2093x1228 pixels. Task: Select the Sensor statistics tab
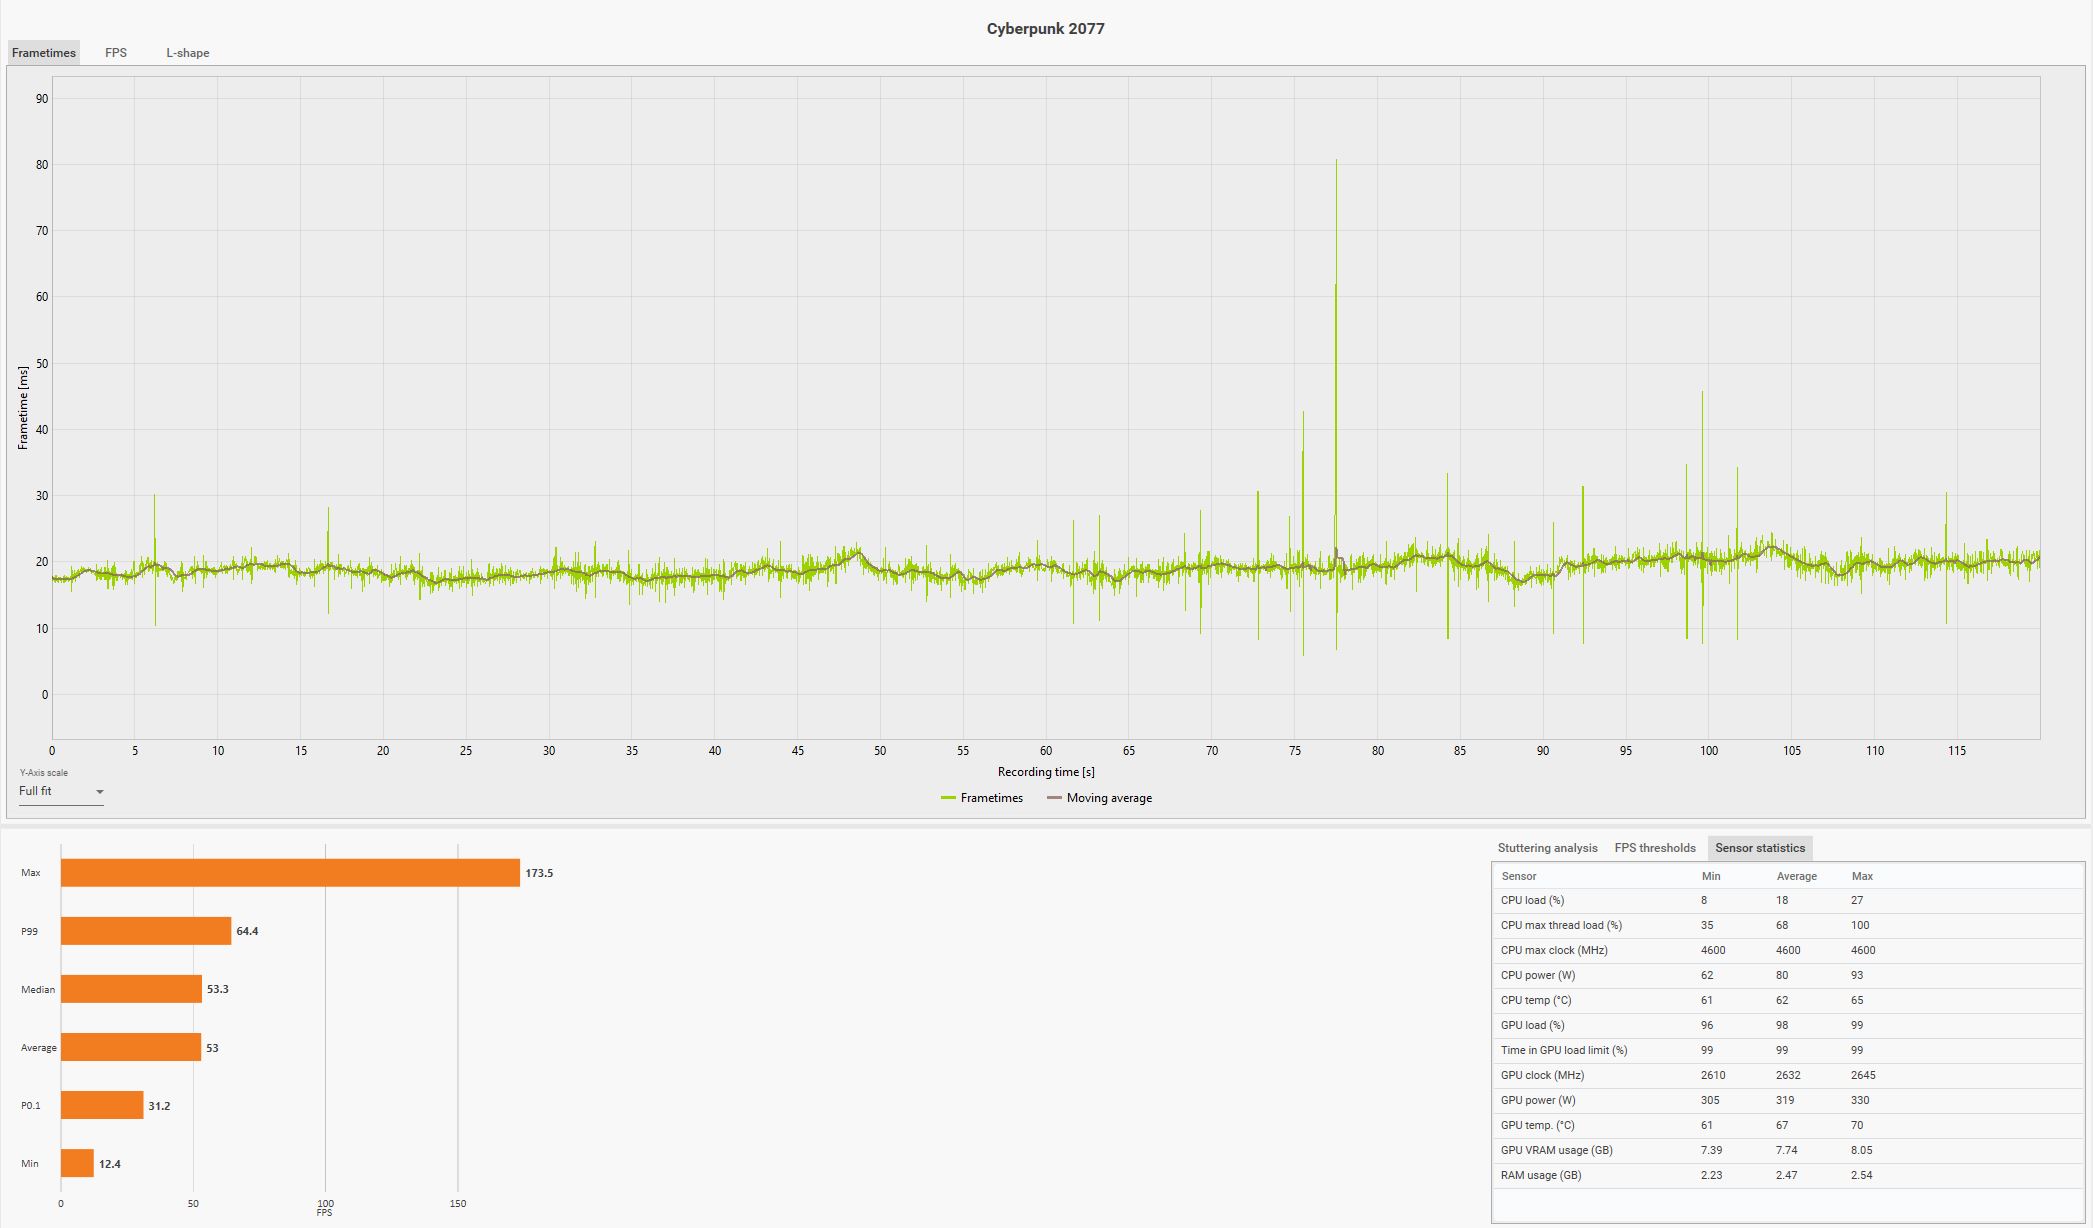click(x=1759, y=848)
